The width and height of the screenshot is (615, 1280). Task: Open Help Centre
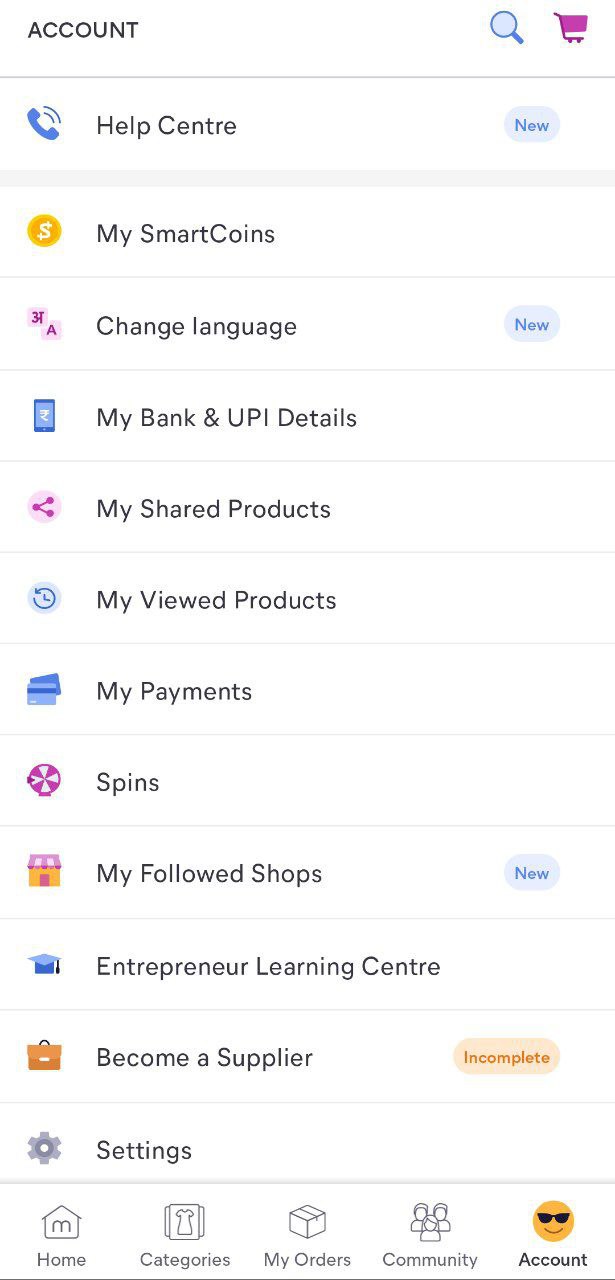pyautogui.click(x=166, y=124)
